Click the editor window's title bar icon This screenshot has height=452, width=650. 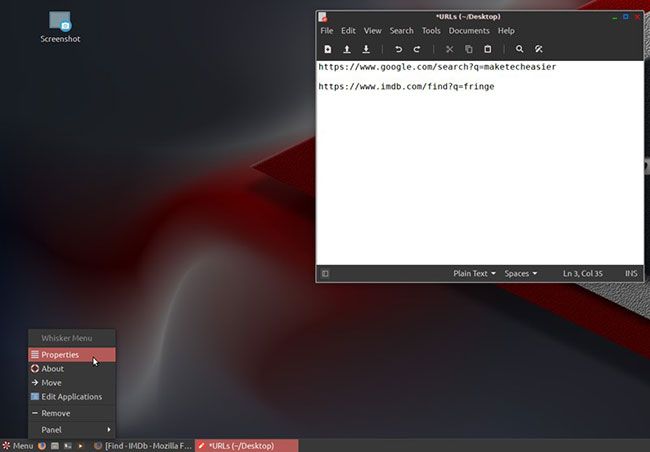(x=323, y=17)
